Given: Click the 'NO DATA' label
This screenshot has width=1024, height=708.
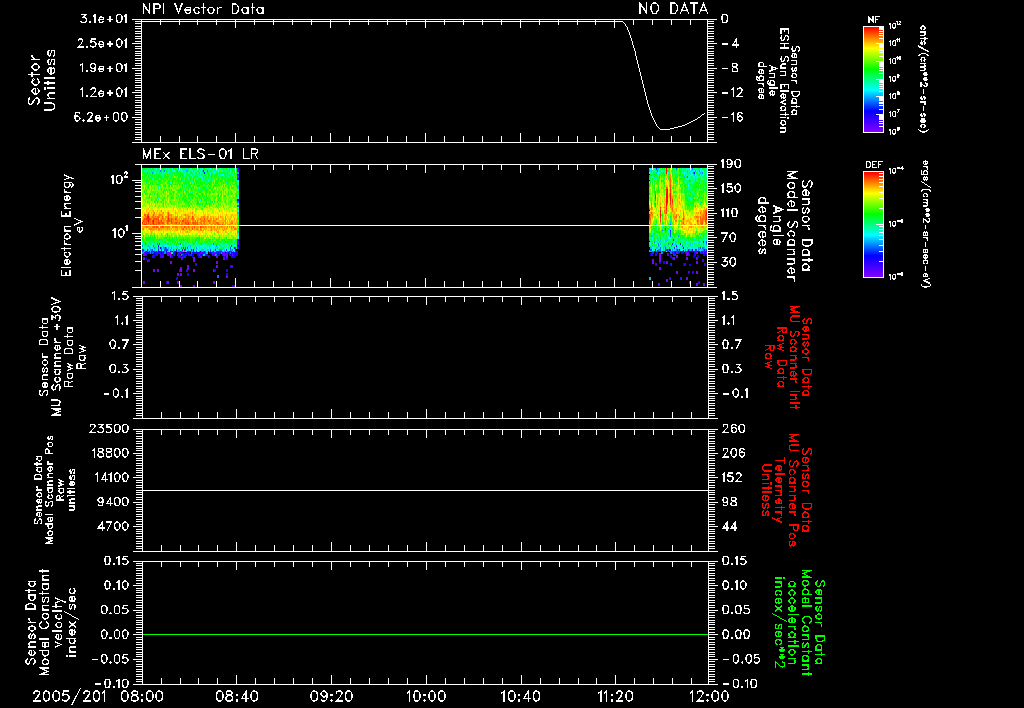Looking at the screenshot, I should point(673,8).
